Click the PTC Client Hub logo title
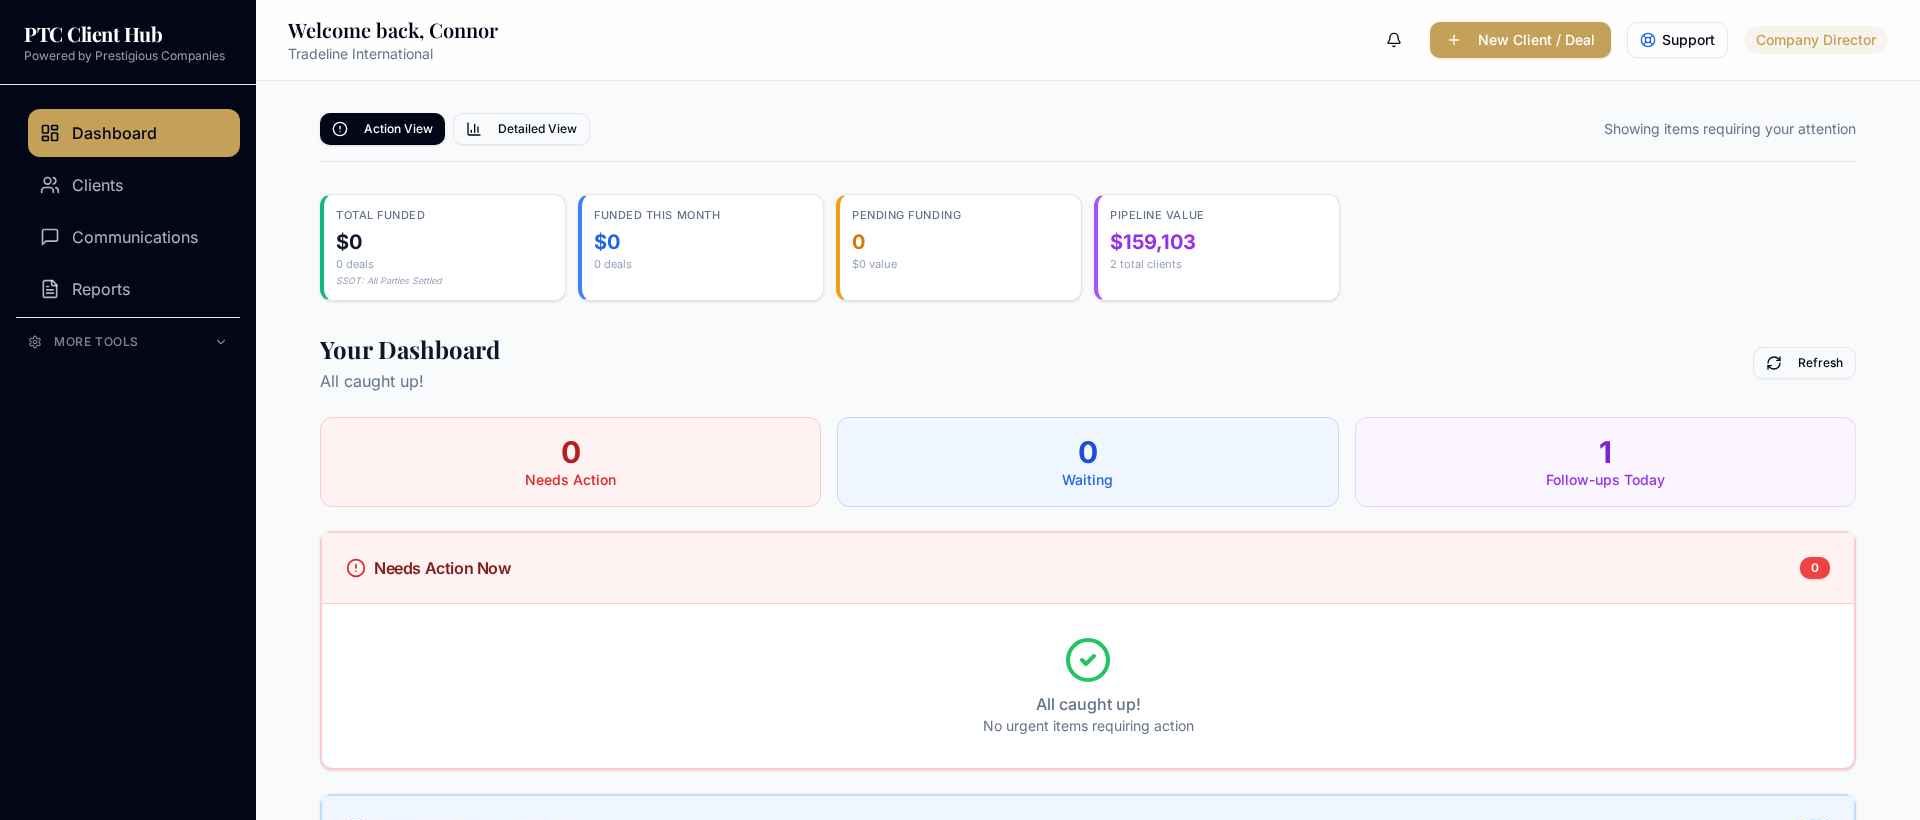1920x820 pixels. coord(93,35)
